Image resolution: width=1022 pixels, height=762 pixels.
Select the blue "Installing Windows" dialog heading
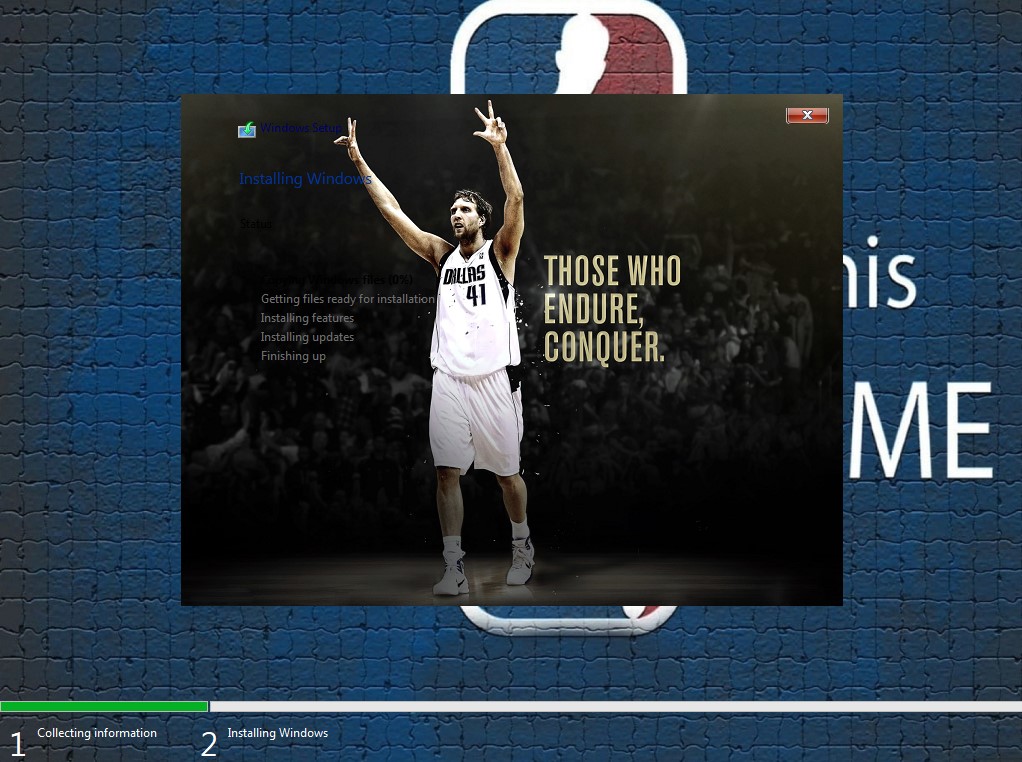point(305,179)
